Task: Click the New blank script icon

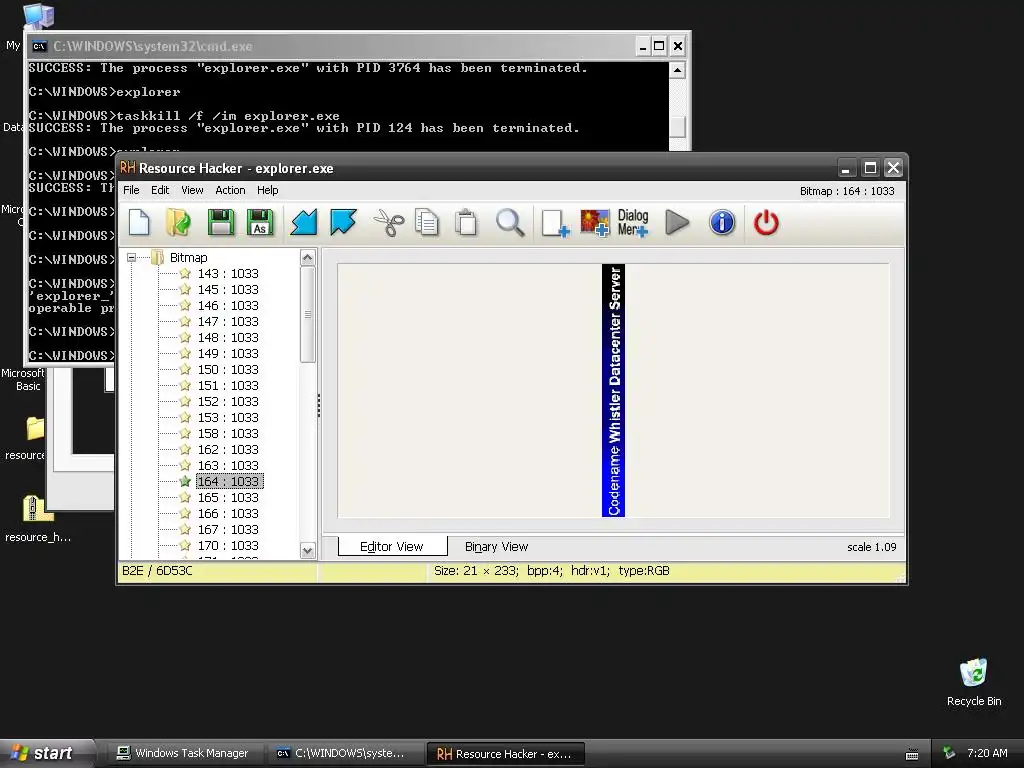Action: tap(139, 223)
